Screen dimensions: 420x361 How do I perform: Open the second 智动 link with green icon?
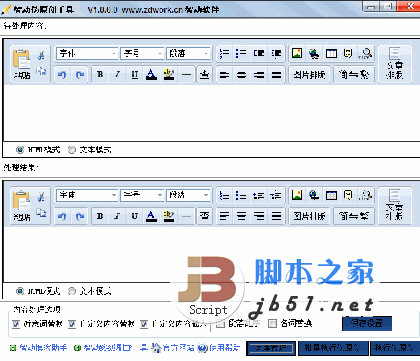pyautogui.click(x=103, y=348)
